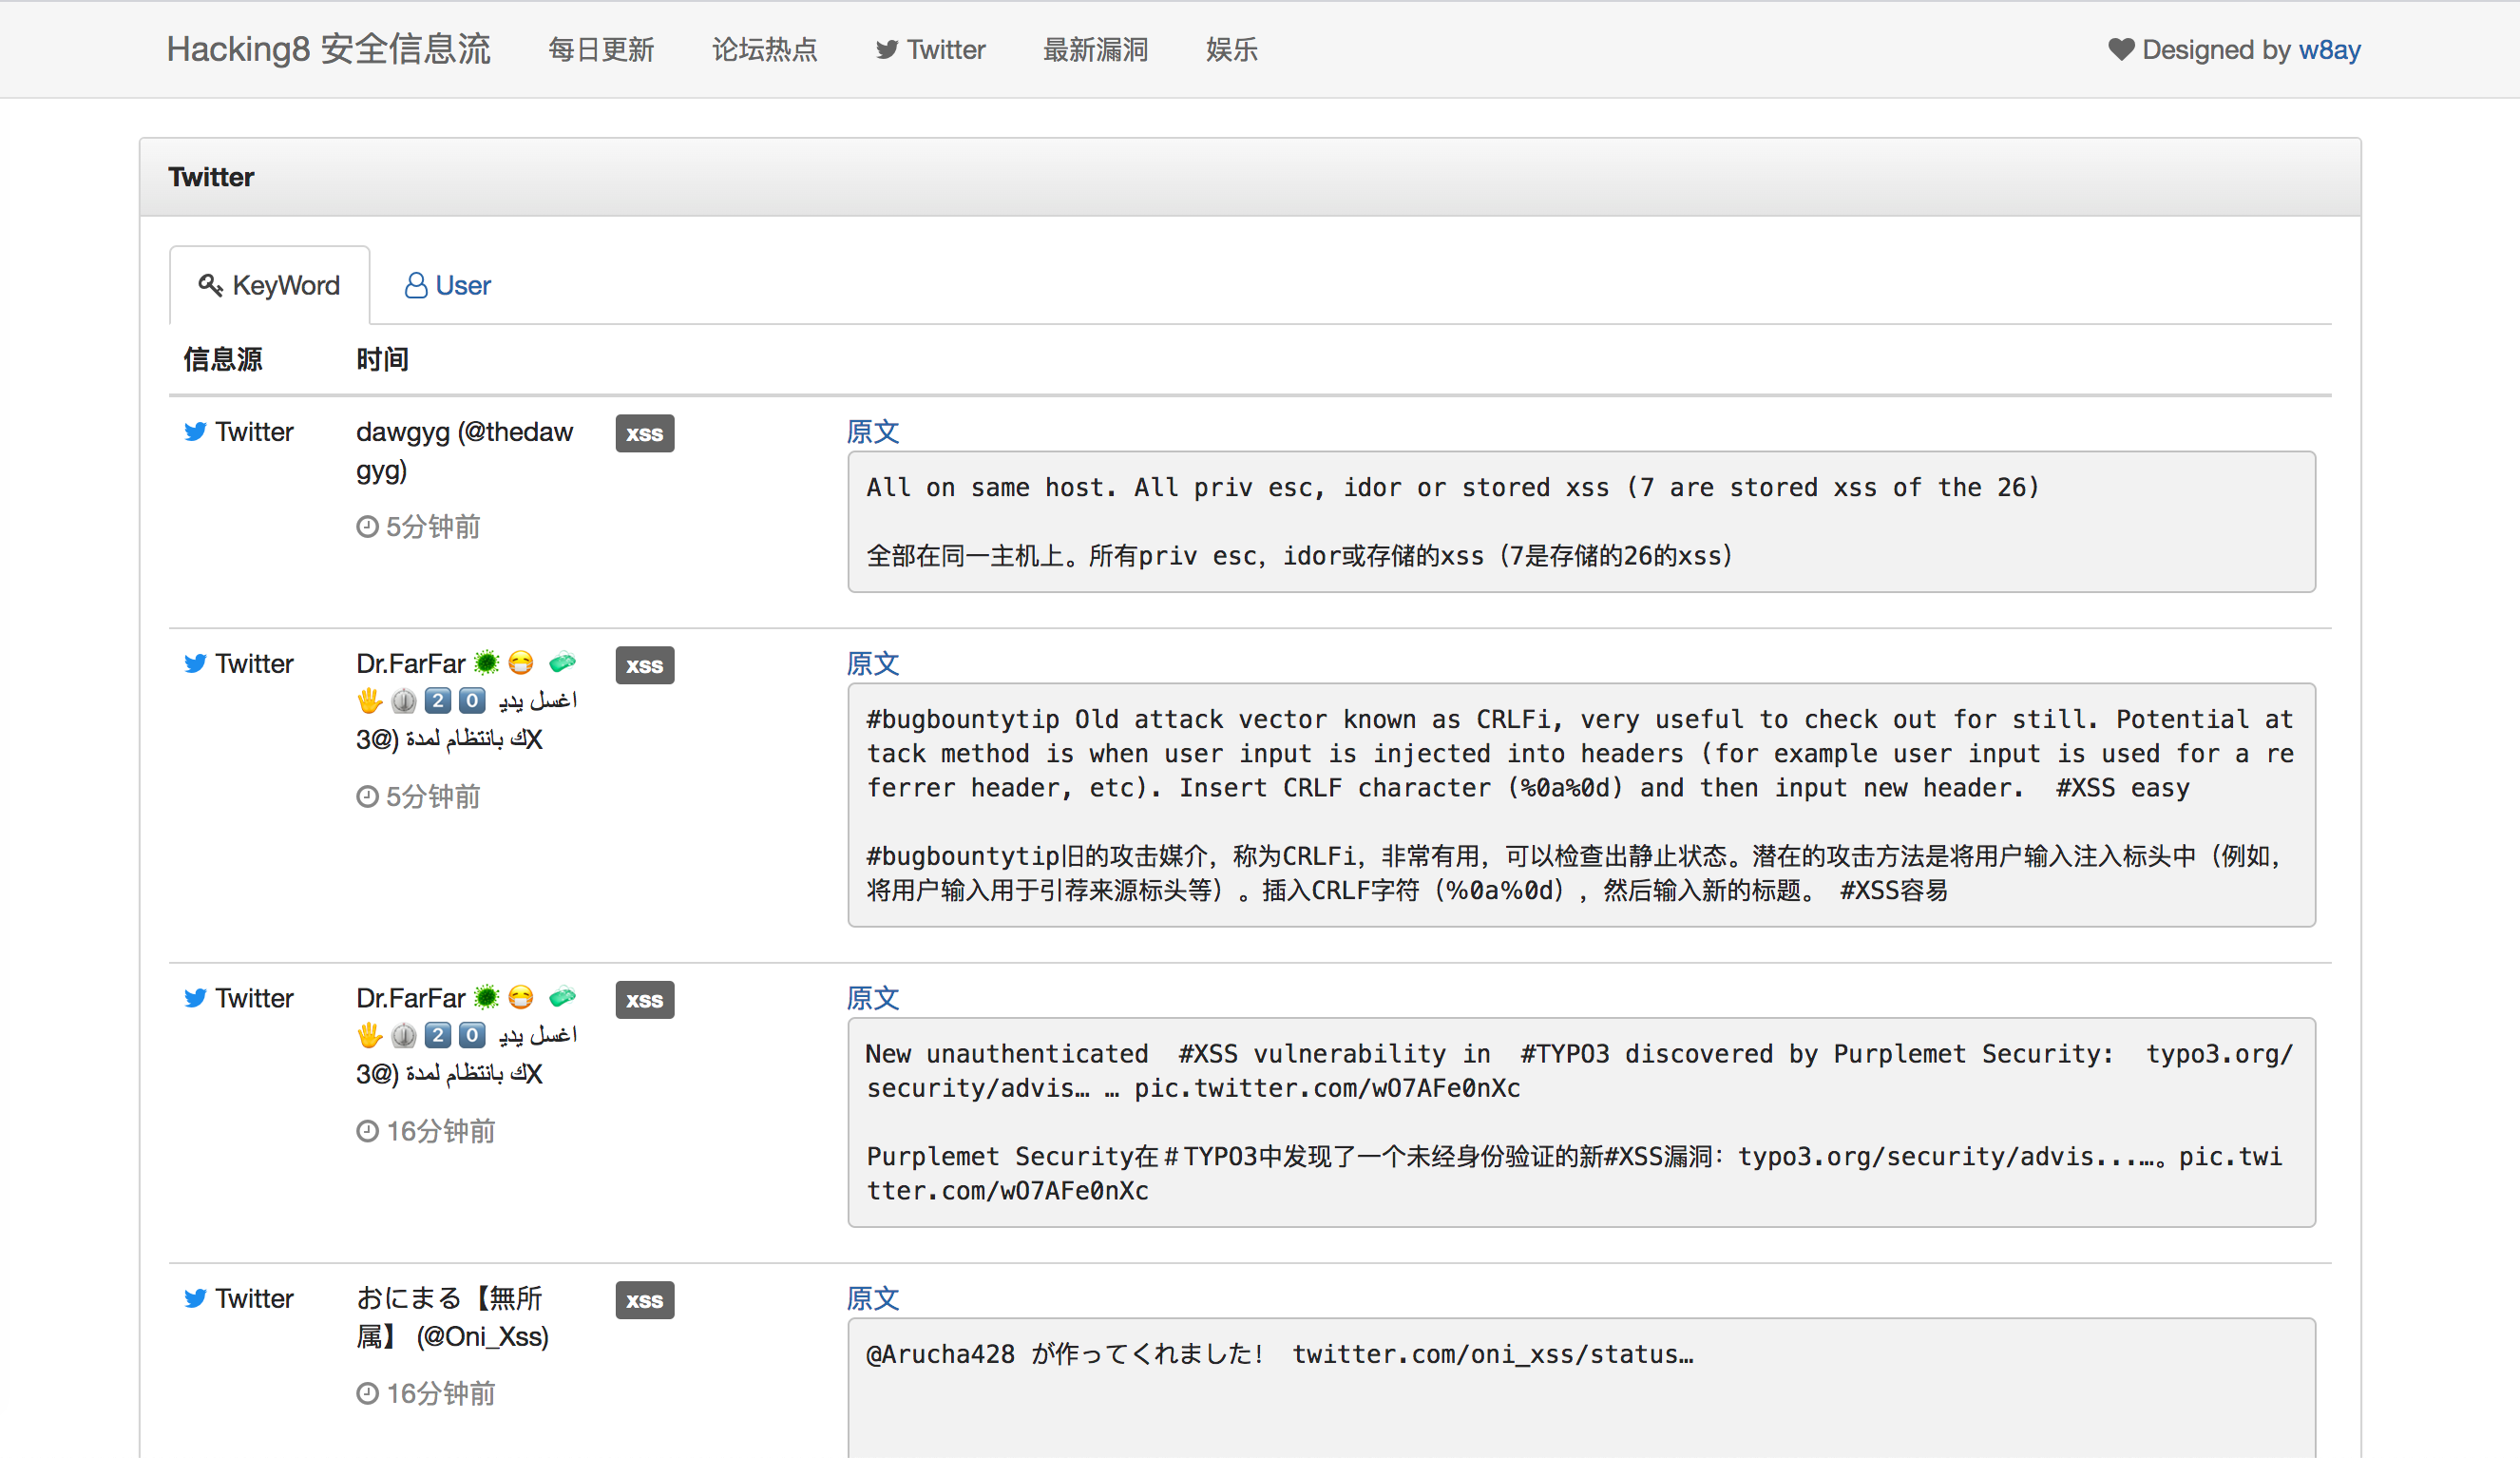Screen dimensions: 2520x1458
Task: Click the user silhouette icon on User tab
Action: (x=416, y=286)
